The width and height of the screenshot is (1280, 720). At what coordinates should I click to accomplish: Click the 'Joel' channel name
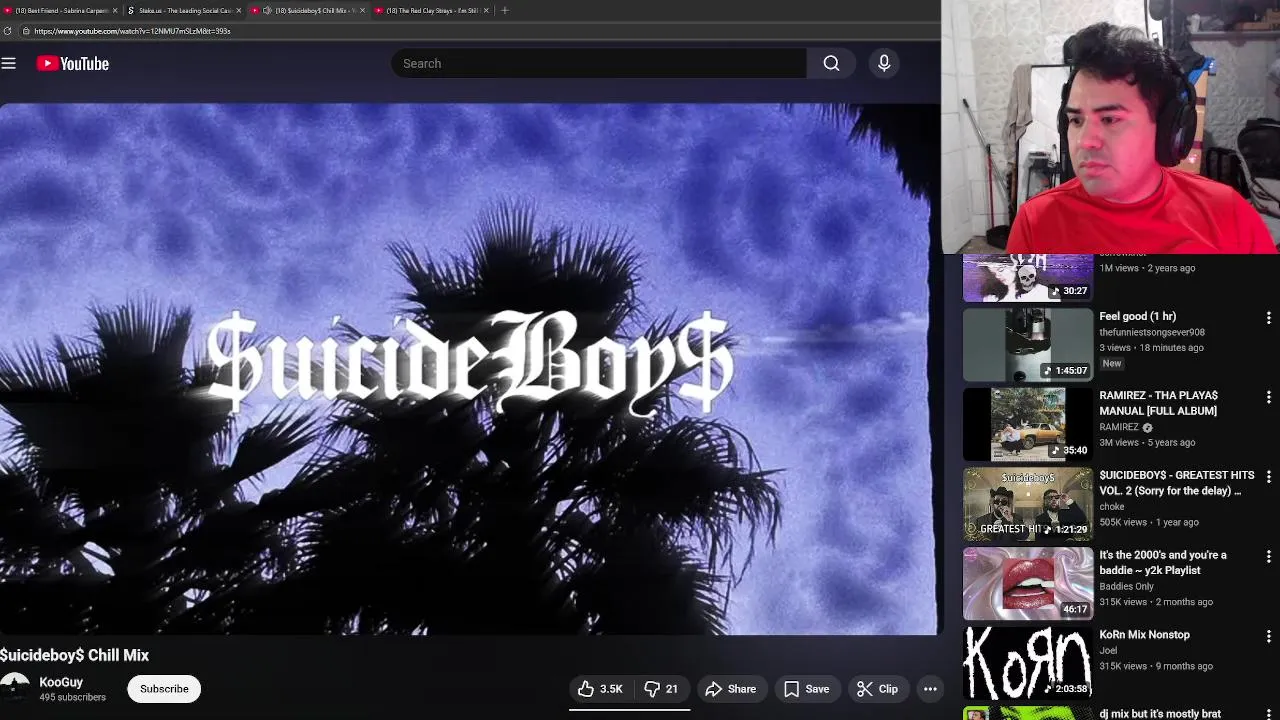point(1108,651)
